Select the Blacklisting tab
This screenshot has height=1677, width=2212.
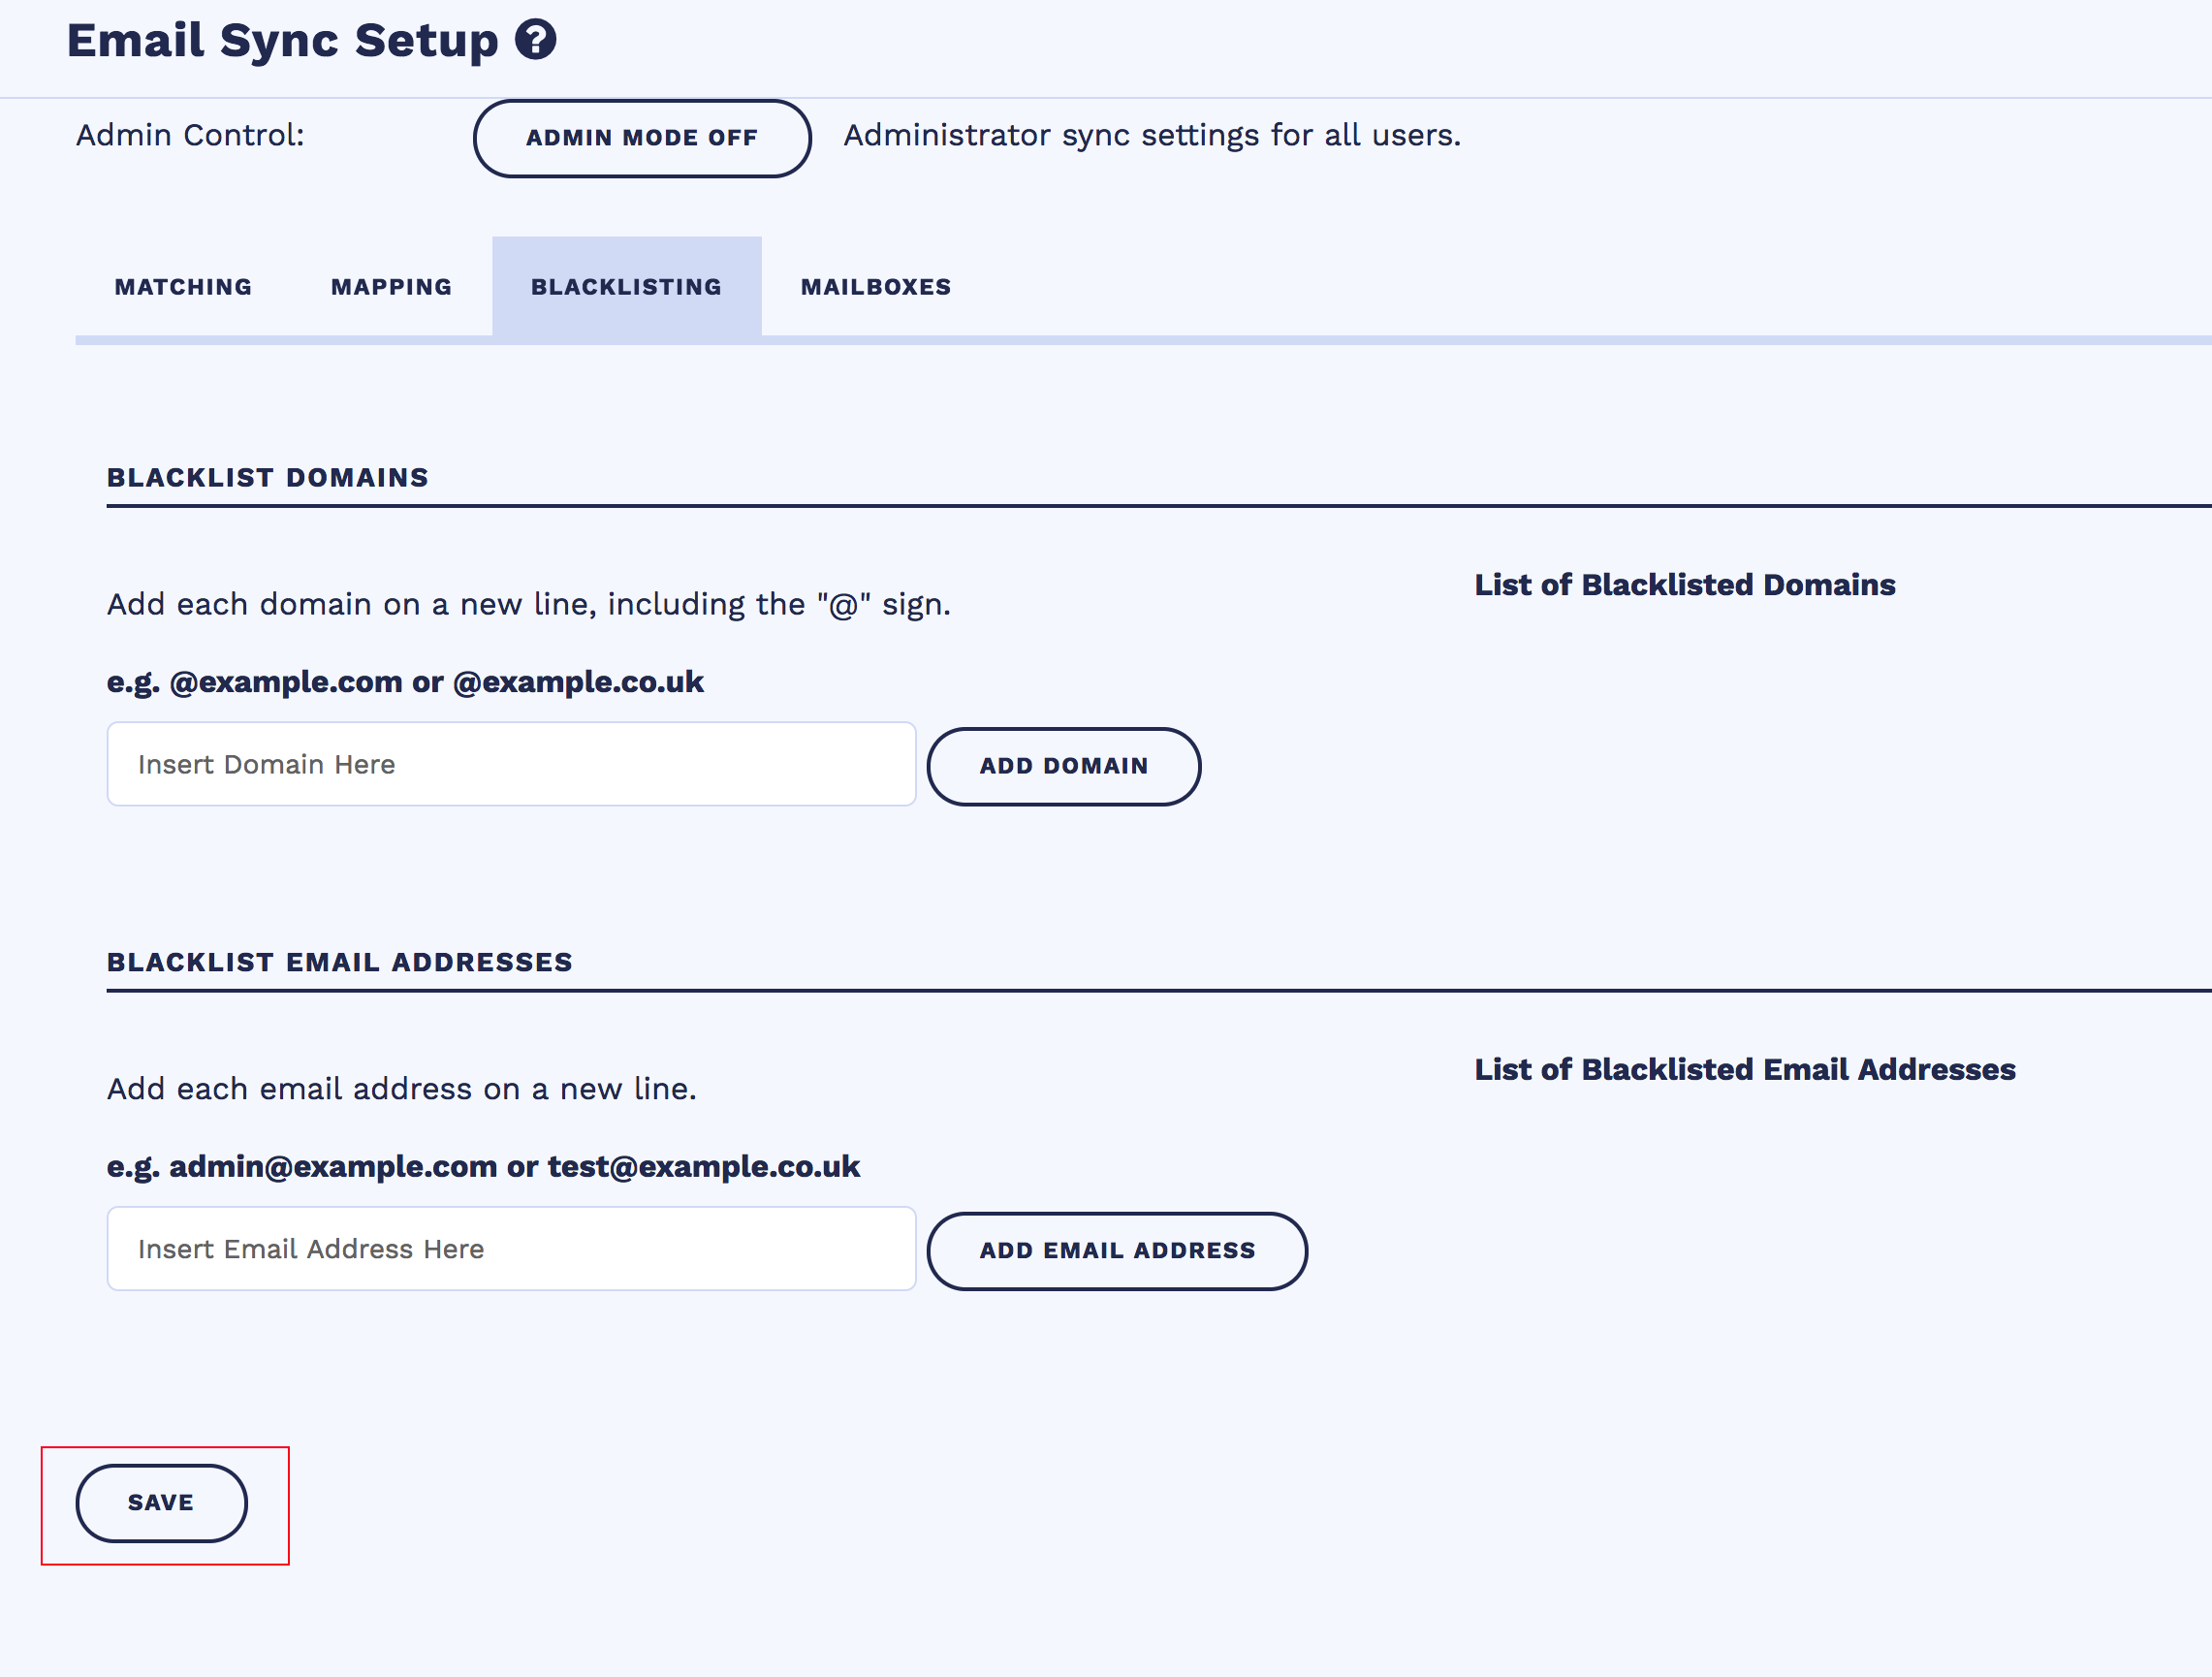[626, 287]
